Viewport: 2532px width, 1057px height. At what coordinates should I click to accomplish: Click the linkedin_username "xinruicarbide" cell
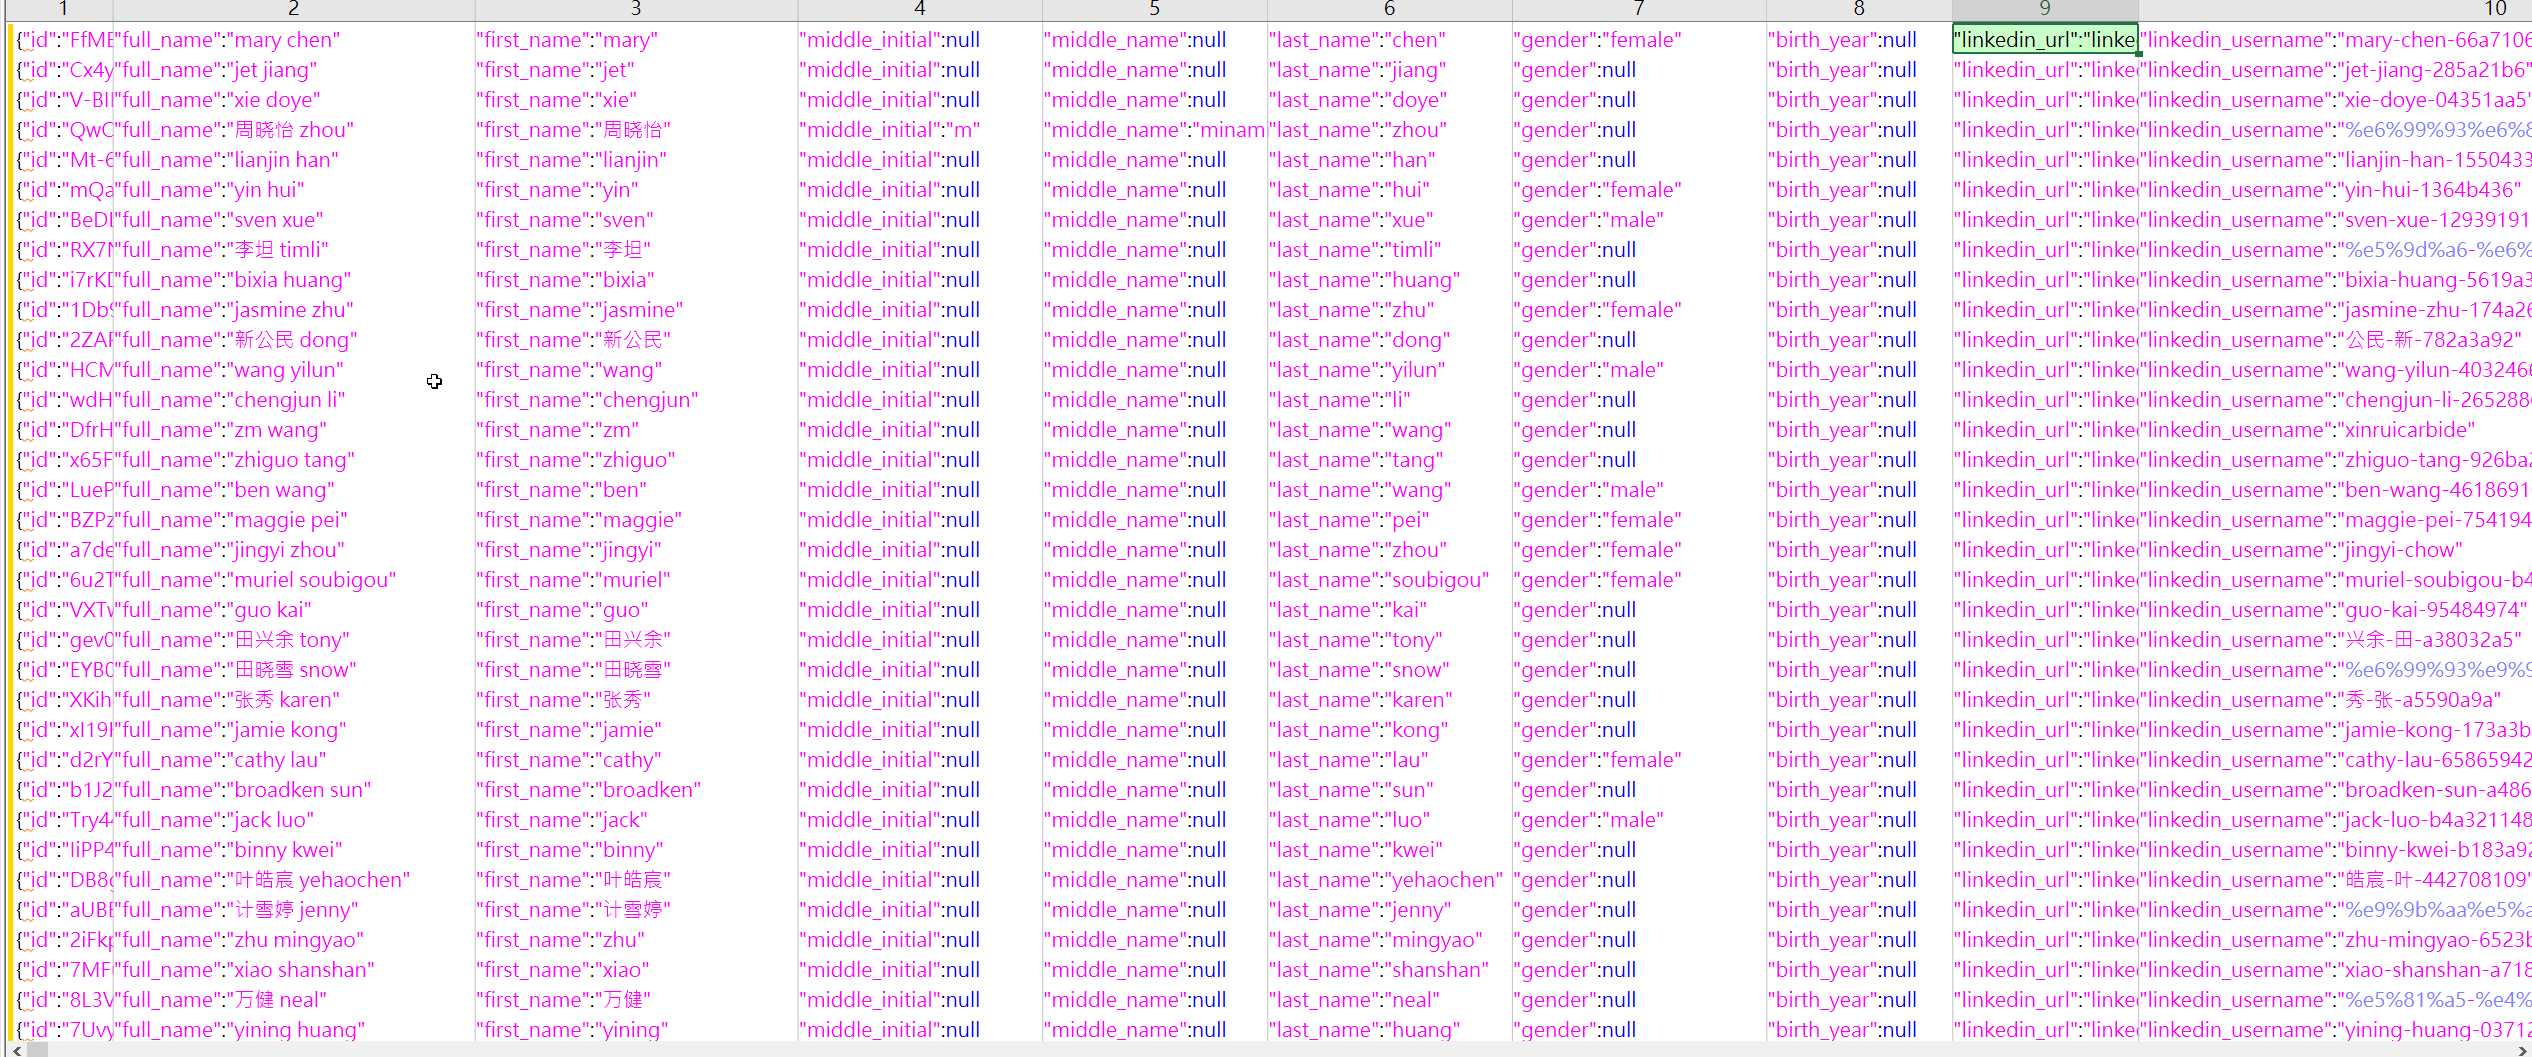click(2335, 430)
